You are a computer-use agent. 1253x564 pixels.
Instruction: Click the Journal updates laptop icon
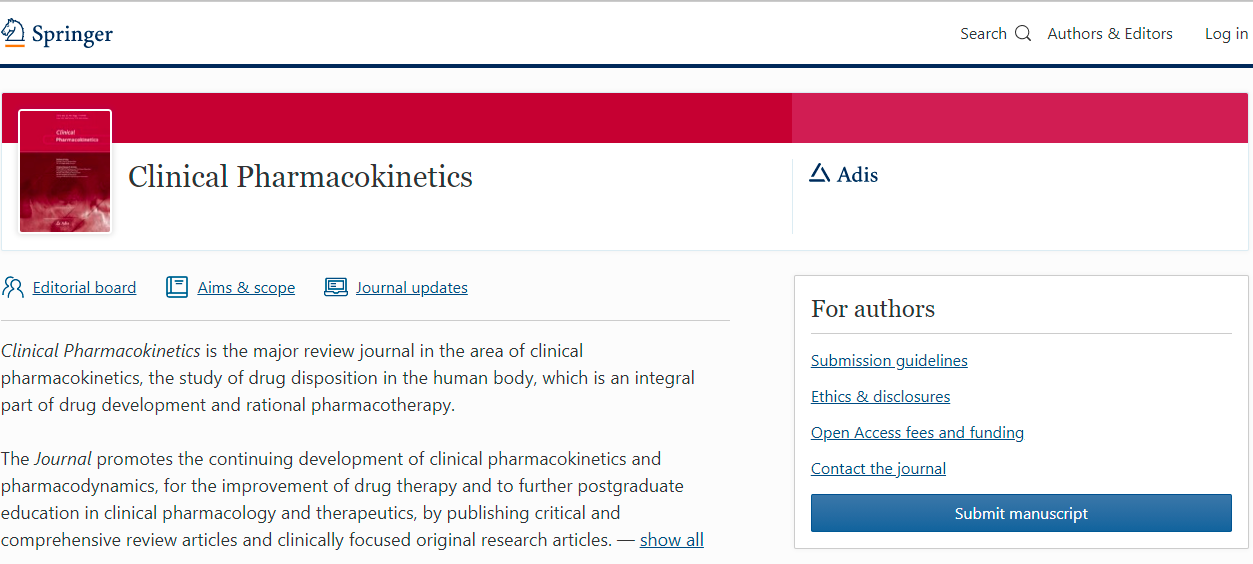pos(336,288)
